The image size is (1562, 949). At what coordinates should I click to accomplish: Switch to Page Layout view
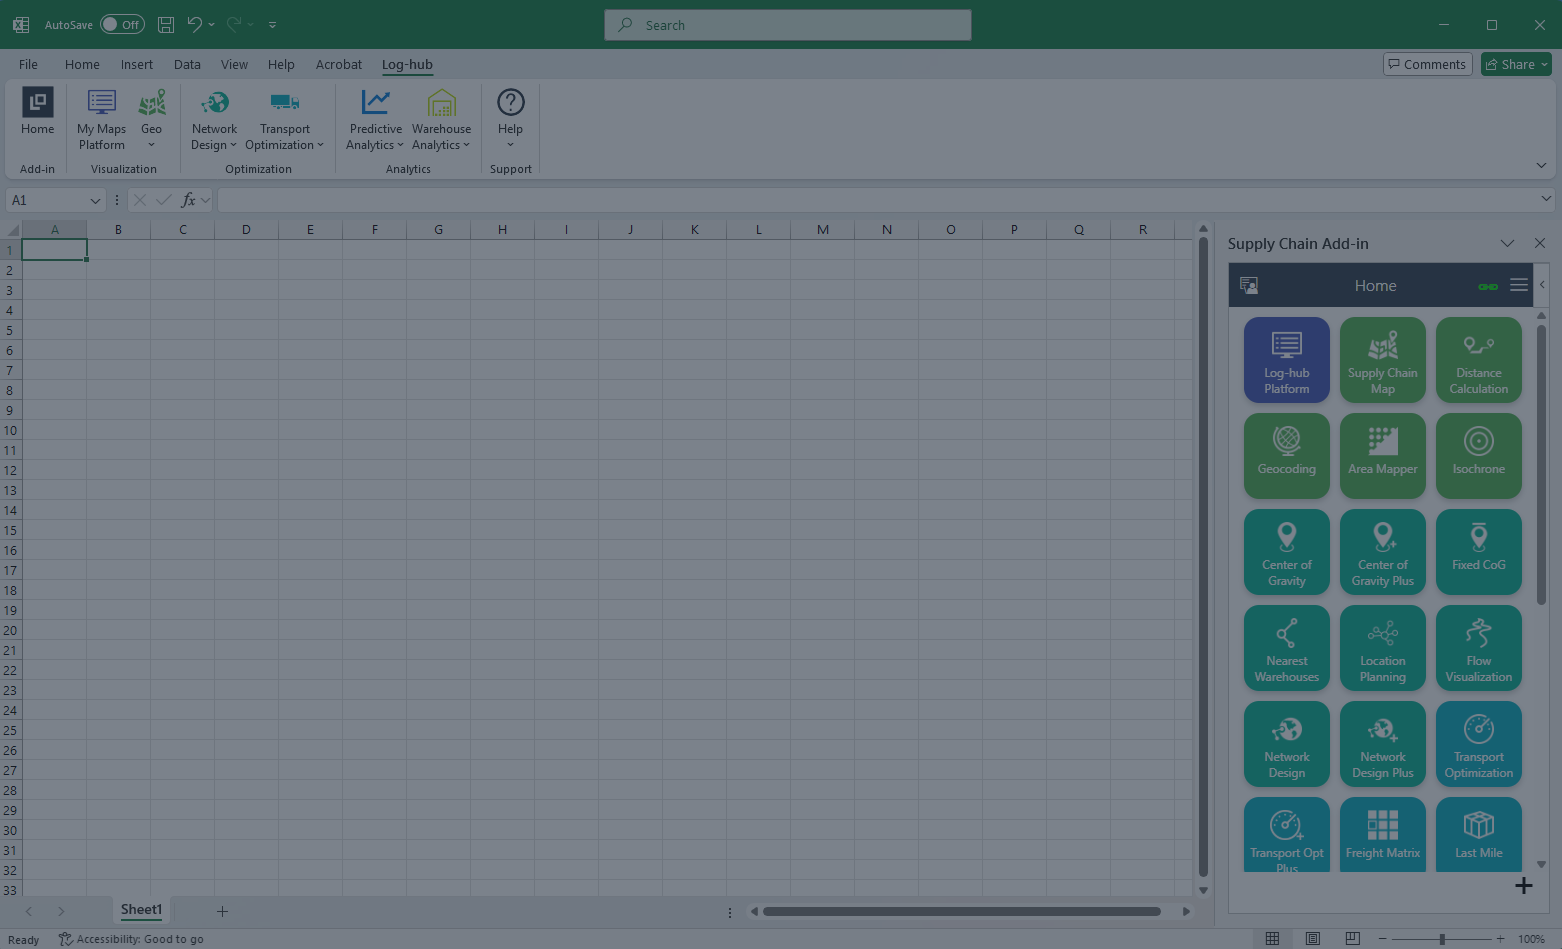1312,938
